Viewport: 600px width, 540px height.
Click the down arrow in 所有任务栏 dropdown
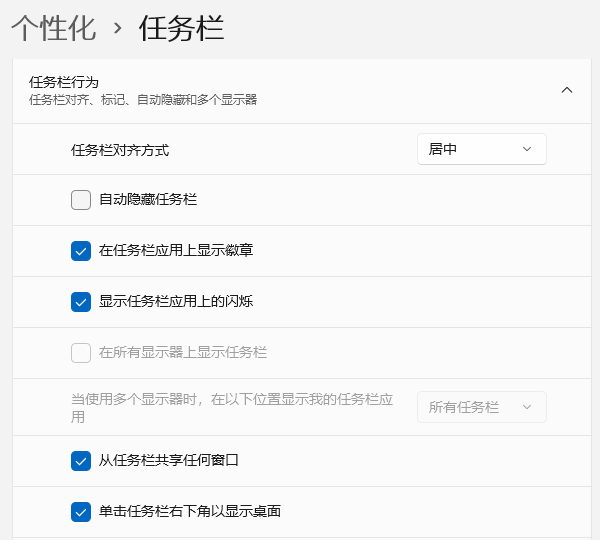[x=527, y=407]
